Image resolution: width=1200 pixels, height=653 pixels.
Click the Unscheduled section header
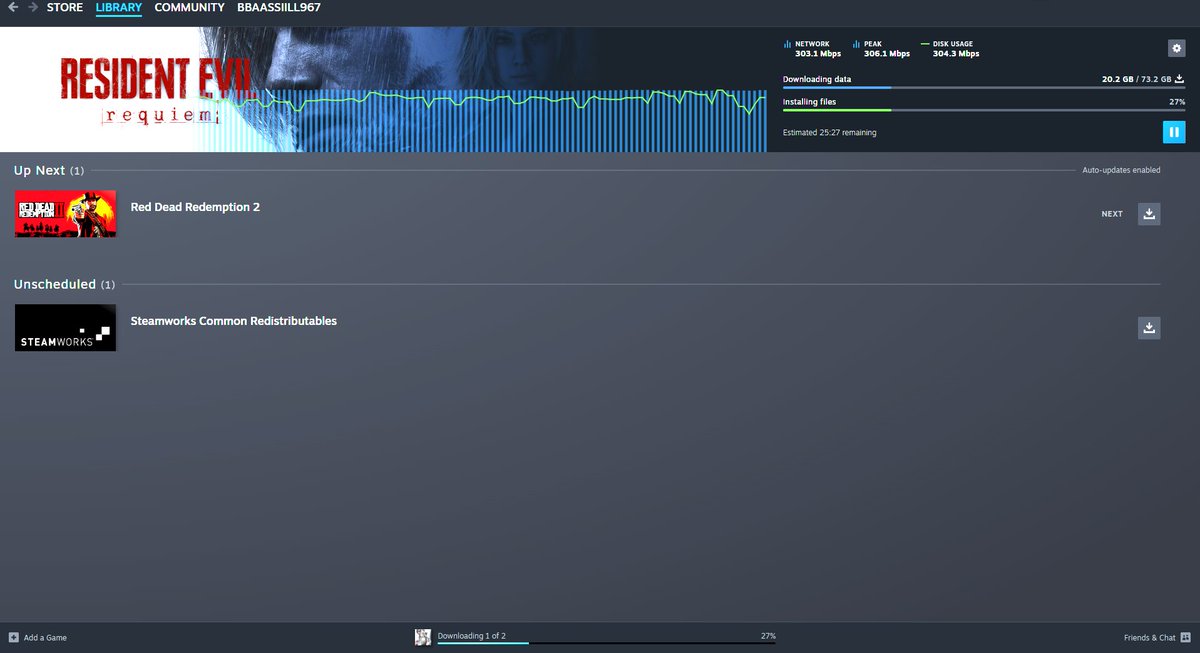point(64,284)
